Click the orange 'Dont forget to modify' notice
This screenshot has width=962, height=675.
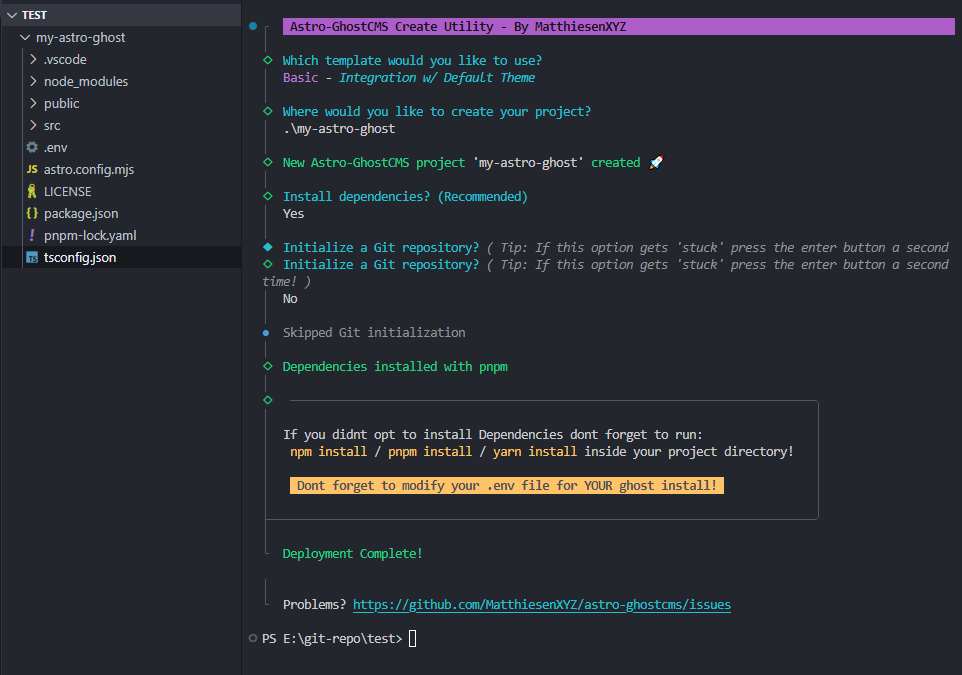pyautogui.click(x=507, y=485)
